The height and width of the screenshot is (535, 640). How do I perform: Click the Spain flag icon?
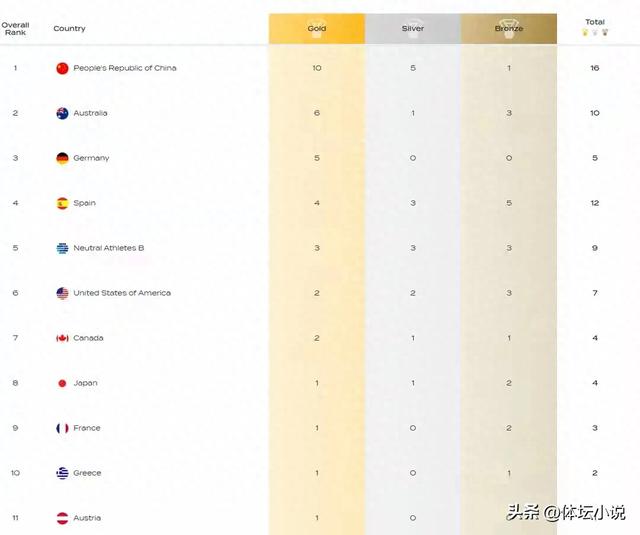[62, 203]
